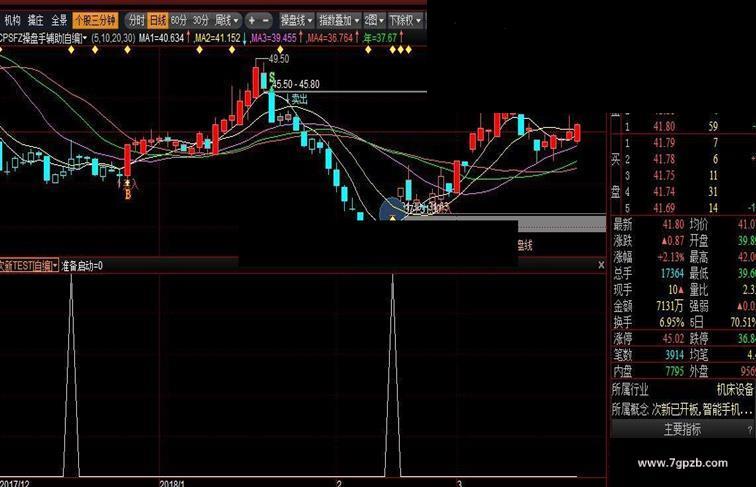Image resolution: width=756 pixels, height=487 pixels.
Task: Click the MA2=41.152 value in indicator header
Action: [x=217, y=38]
